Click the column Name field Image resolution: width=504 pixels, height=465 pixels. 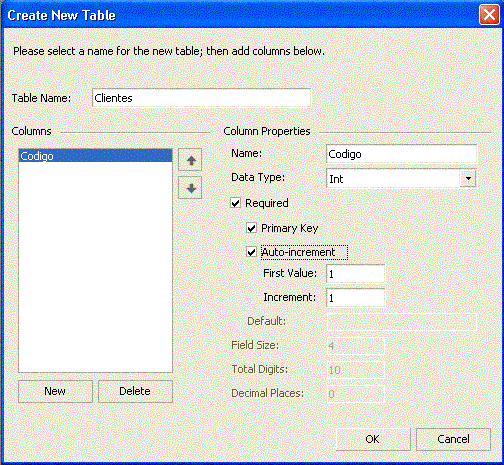401,154
